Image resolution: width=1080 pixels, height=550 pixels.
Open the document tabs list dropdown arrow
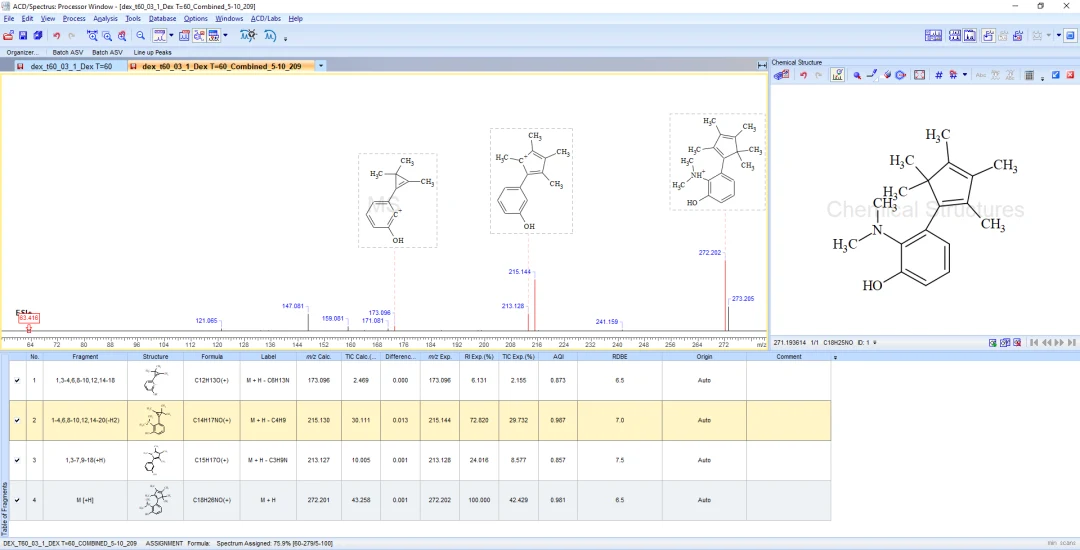(321, 66)
